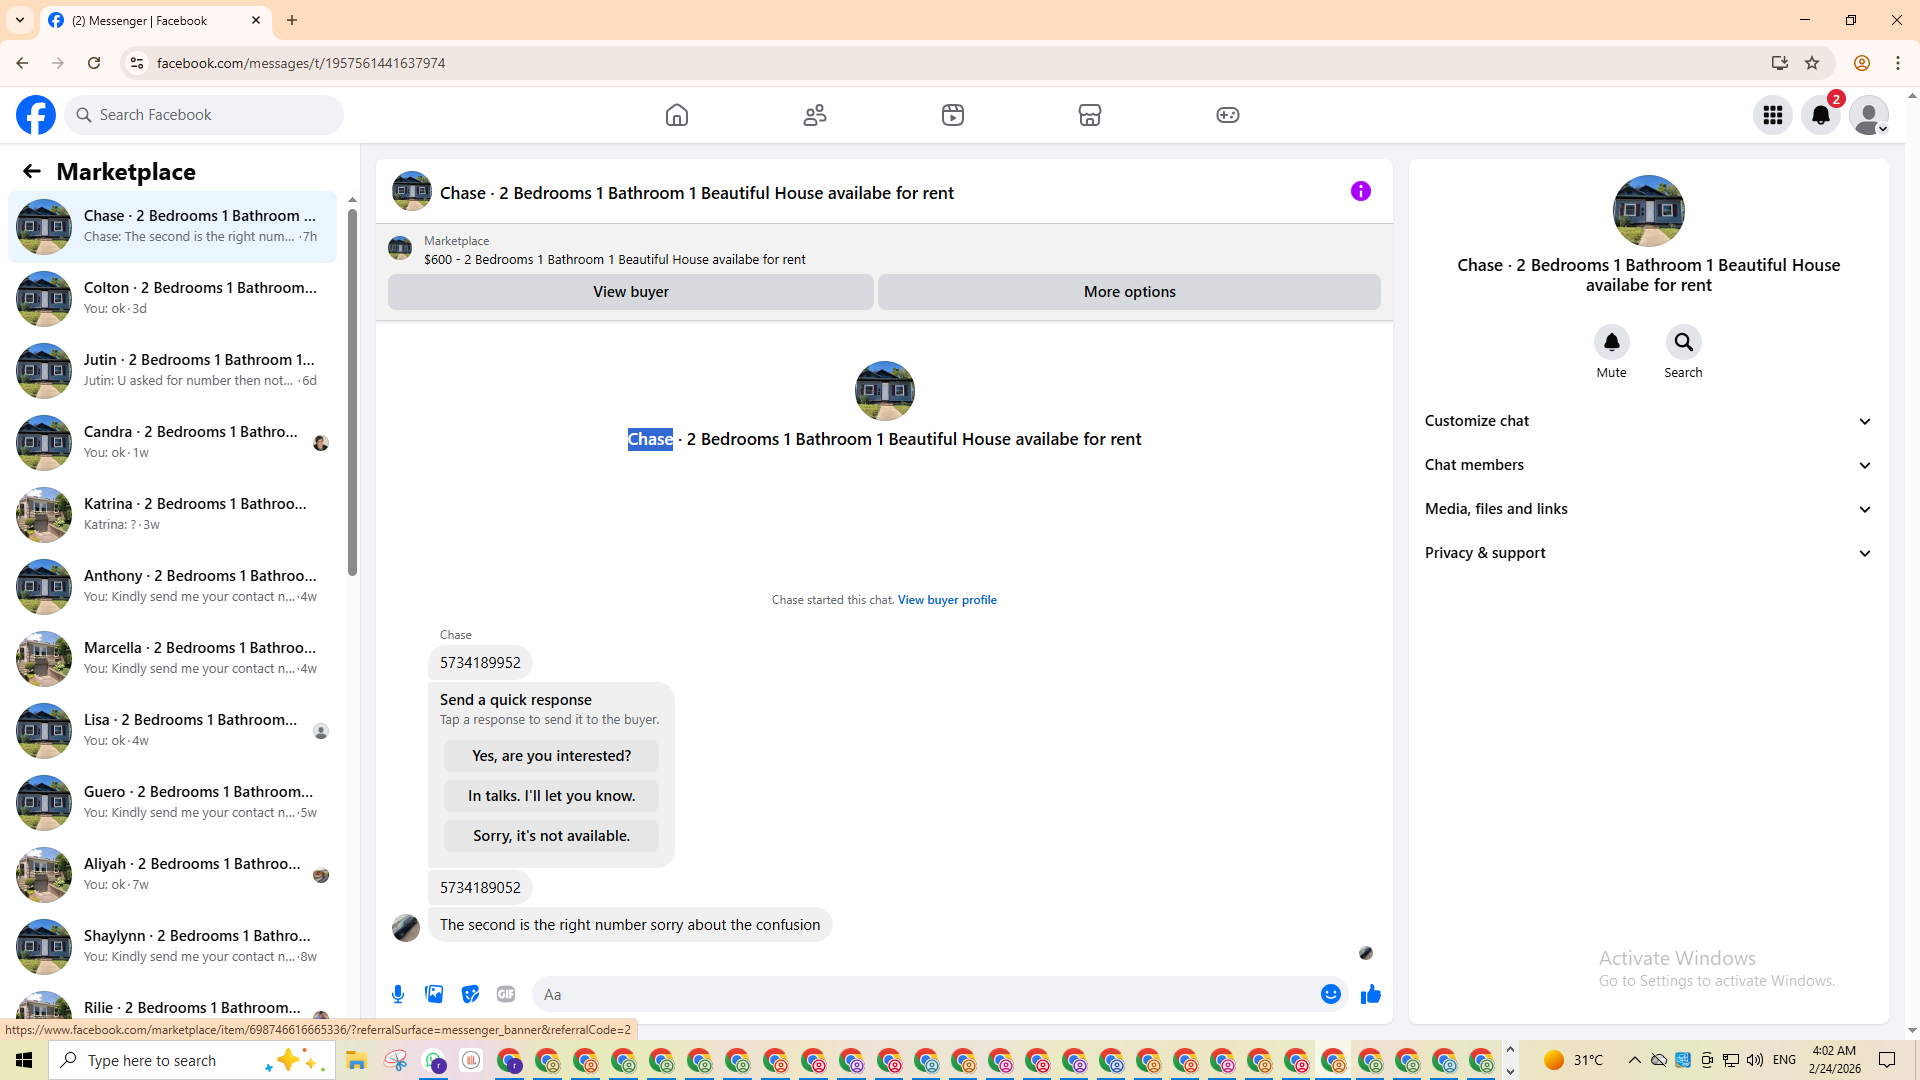Open Facebook notifications bell
Viewport: 1920px width, 1080px height.
pos(1820,115)
